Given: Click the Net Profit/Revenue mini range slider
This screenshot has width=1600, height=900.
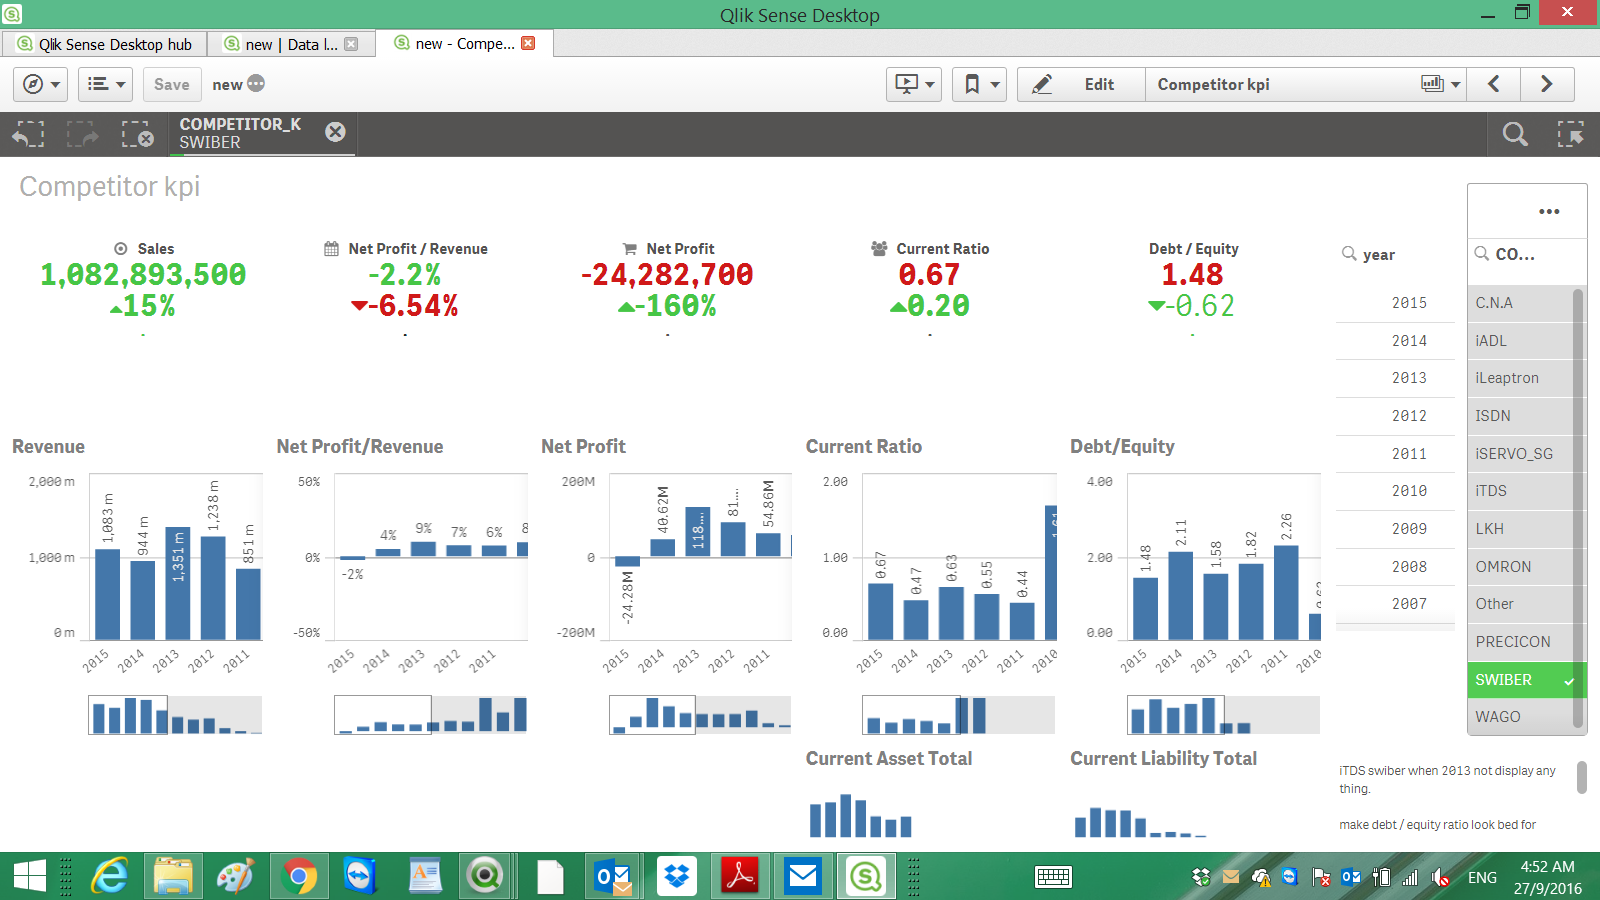Looking at the screenshot, I should tap(431, 715).
